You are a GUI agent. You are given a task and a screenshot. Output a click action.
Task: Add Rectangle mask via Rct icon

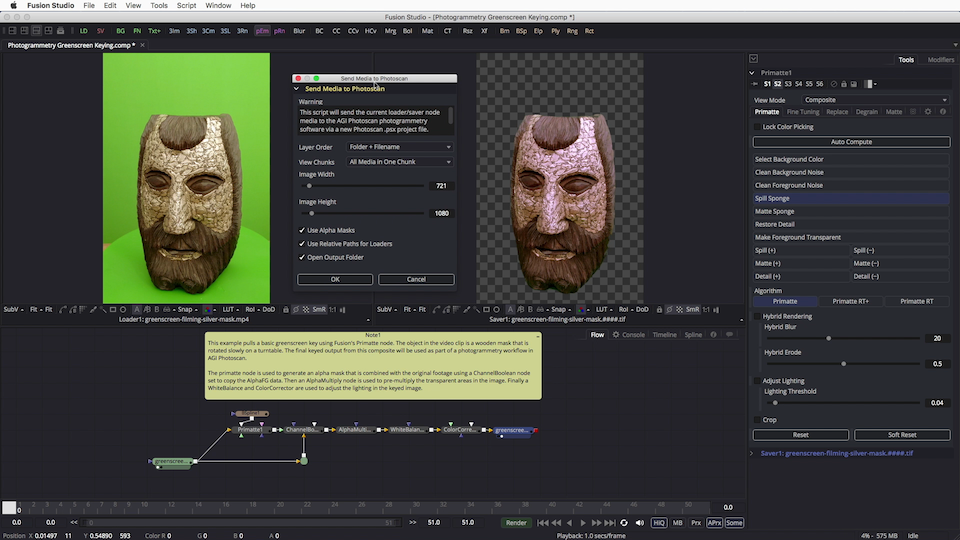point(589,31)
